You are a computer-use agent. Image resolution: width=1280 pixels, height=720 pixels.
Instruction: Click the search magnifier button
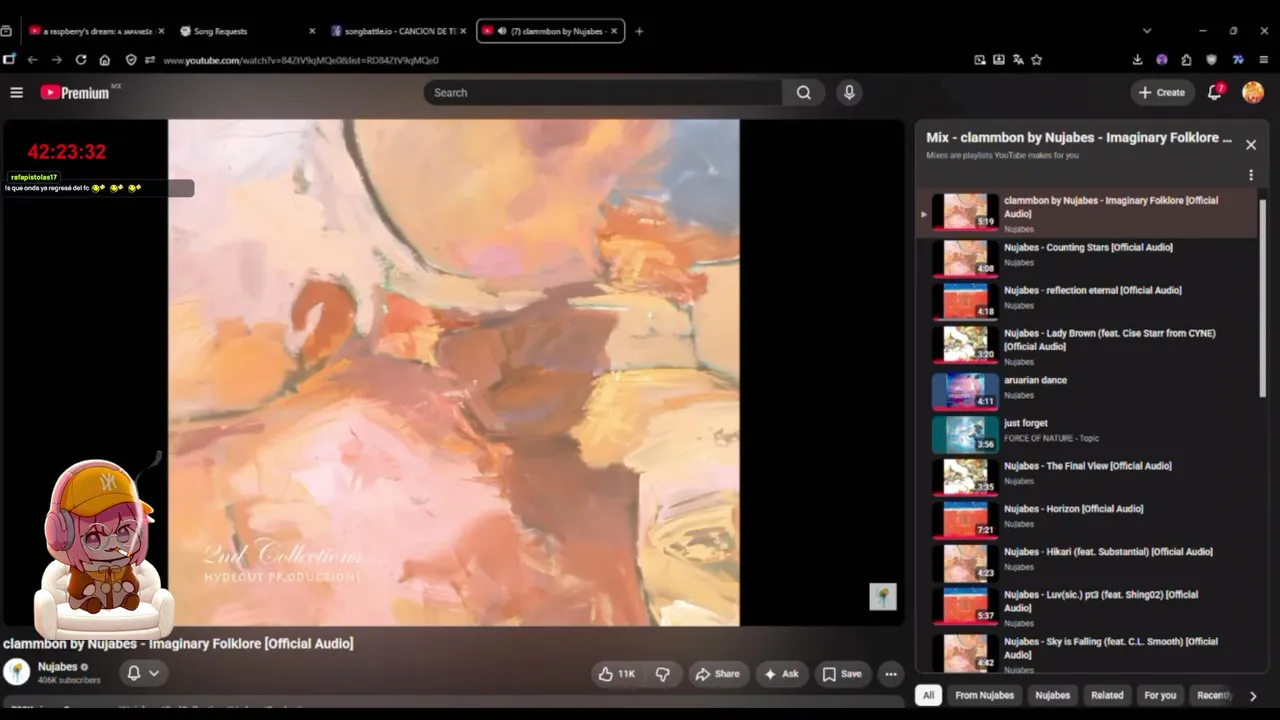pos(803,92)
